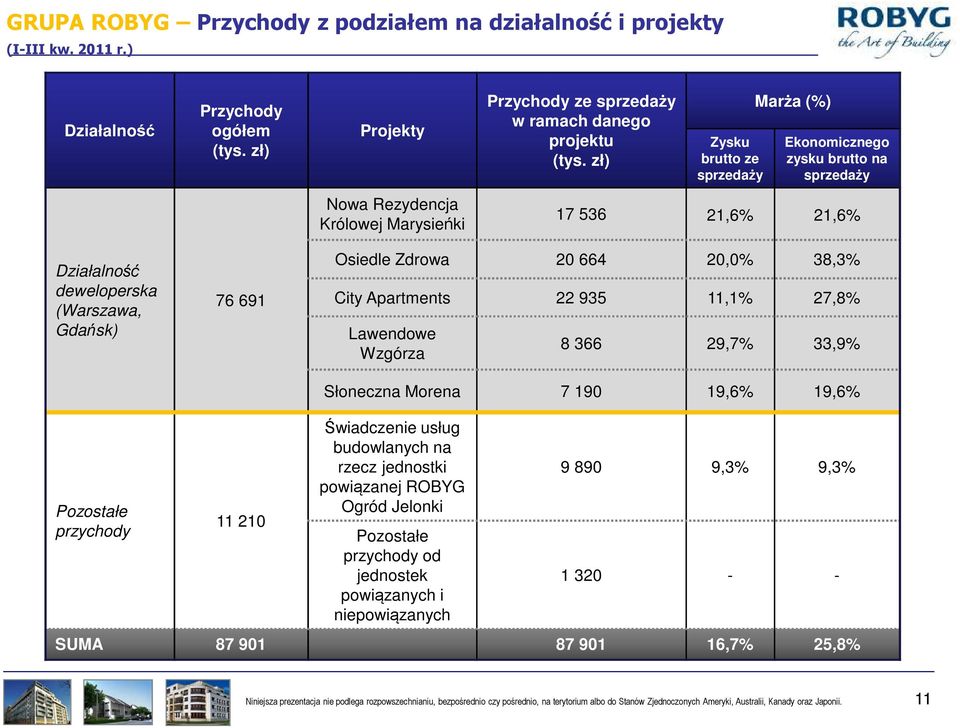Image resolution: width=960 pixels, height=728 pixels.
Task: Click the subtitle '(I-III kw. 2011 r.)'
Action: pos(69,49)
